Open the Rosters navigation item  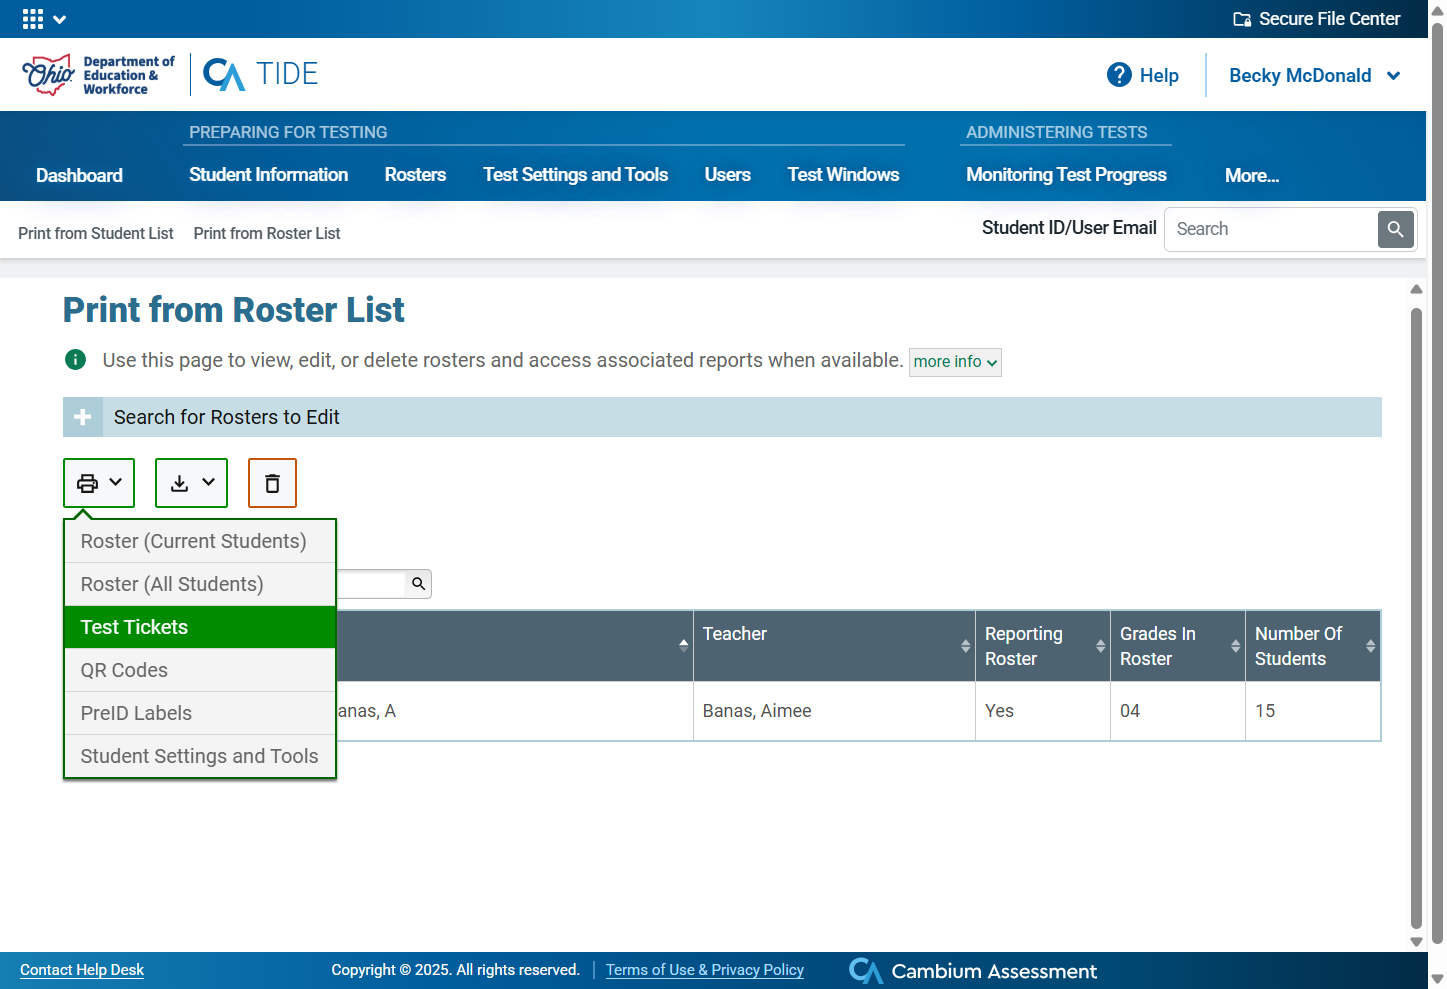(x=415, y=175)
